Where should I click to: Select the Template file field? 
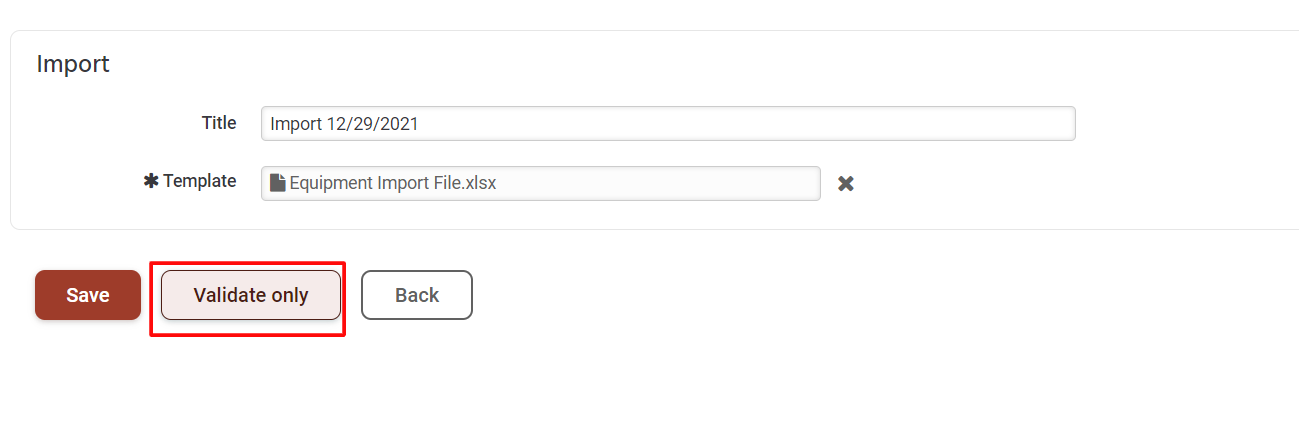[541, 183]
